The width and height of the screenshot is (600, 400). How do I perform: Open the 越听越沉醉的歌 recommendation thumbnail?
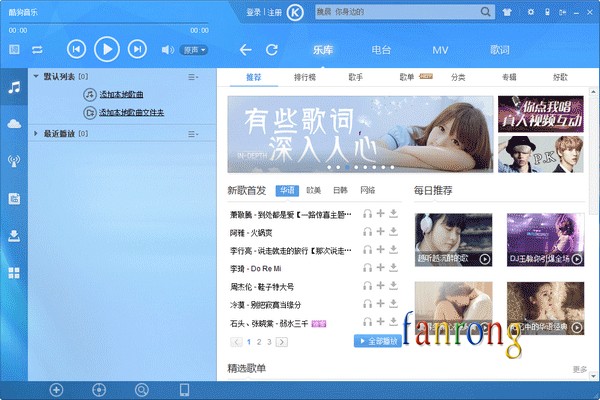click(x=453, y=240)
